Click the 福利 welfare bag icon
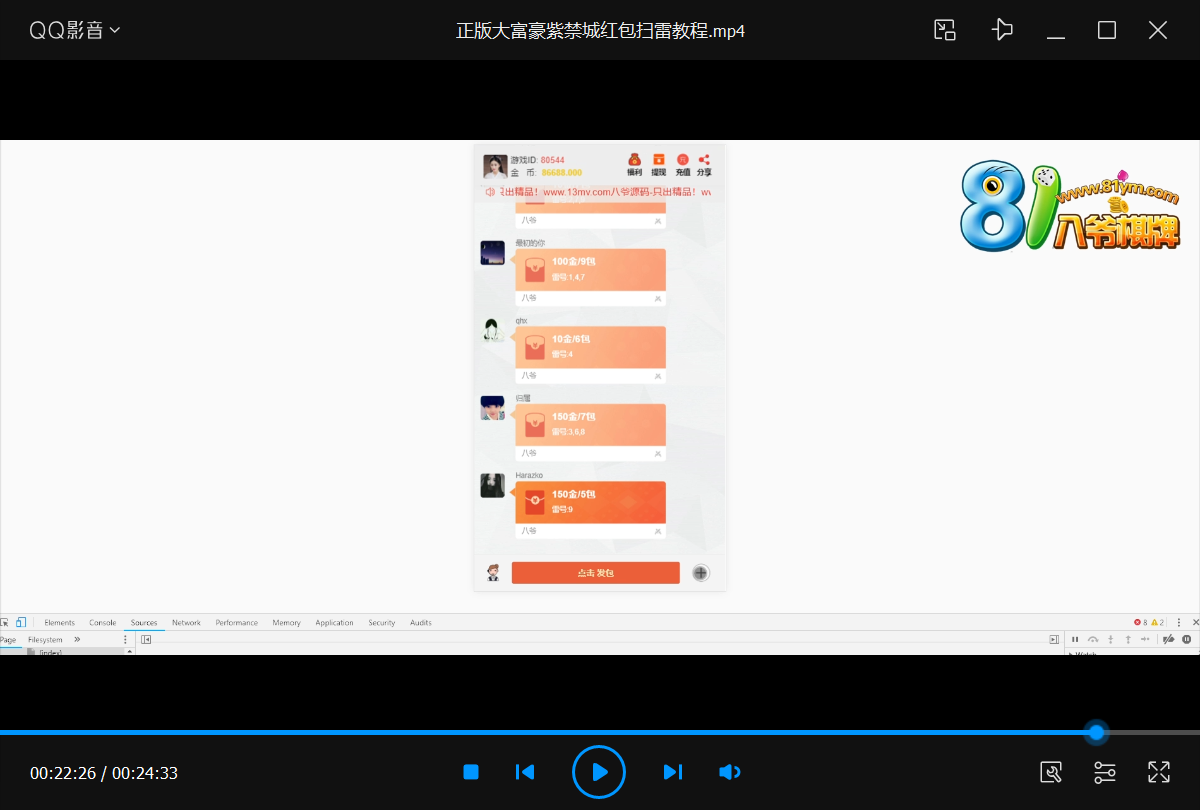This screenshot has height=810, width=1200. 634,164
